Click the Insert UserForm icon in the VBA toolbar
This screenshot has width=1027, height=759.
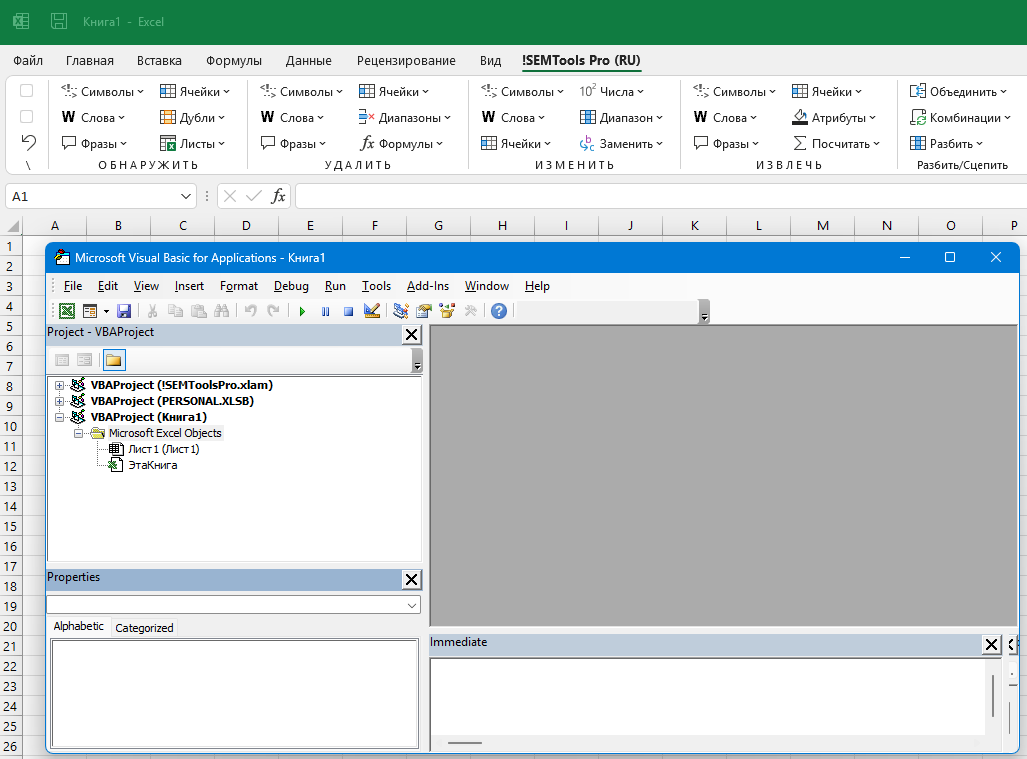coord(90,311)
